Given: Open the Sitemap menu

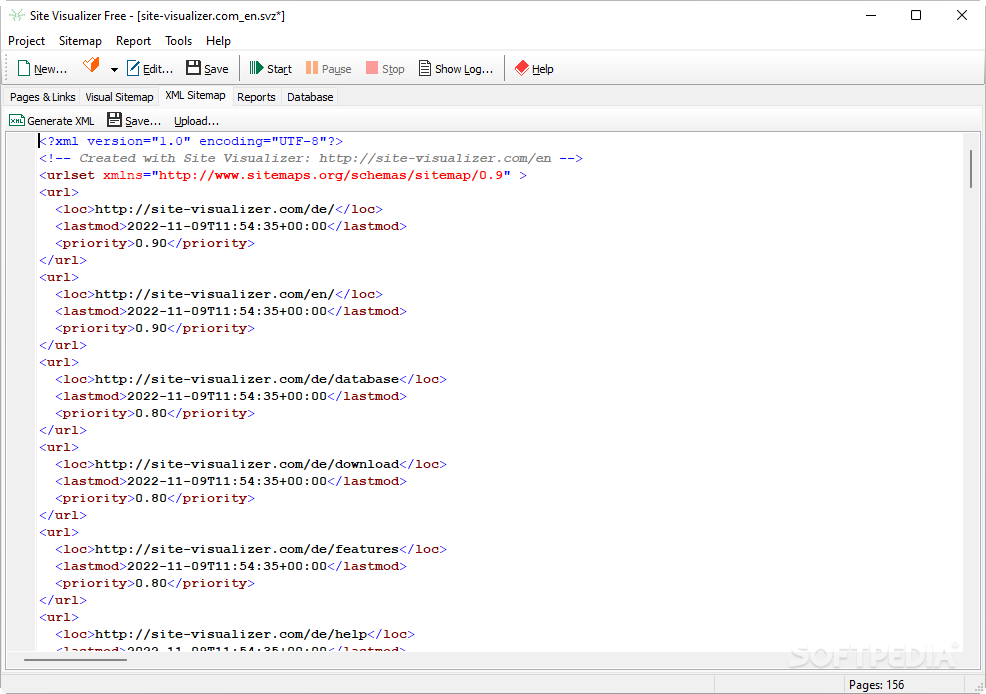Looking at the screenshot, I should coord(80,41).
